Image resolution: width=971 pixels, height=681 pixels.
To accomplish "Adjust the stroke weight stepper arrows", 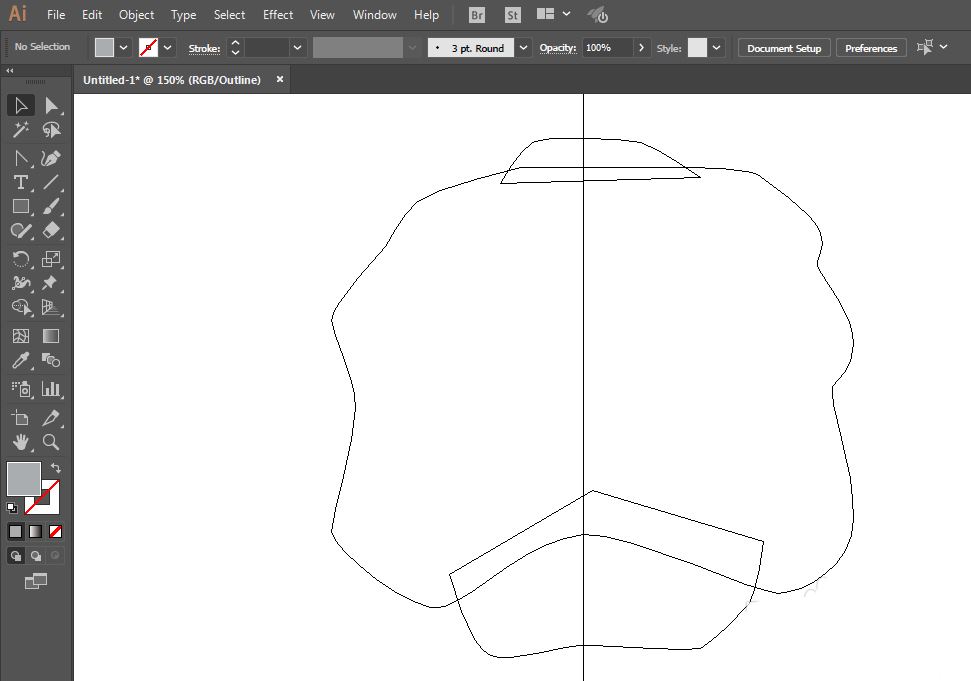I will tap(235, 48).
